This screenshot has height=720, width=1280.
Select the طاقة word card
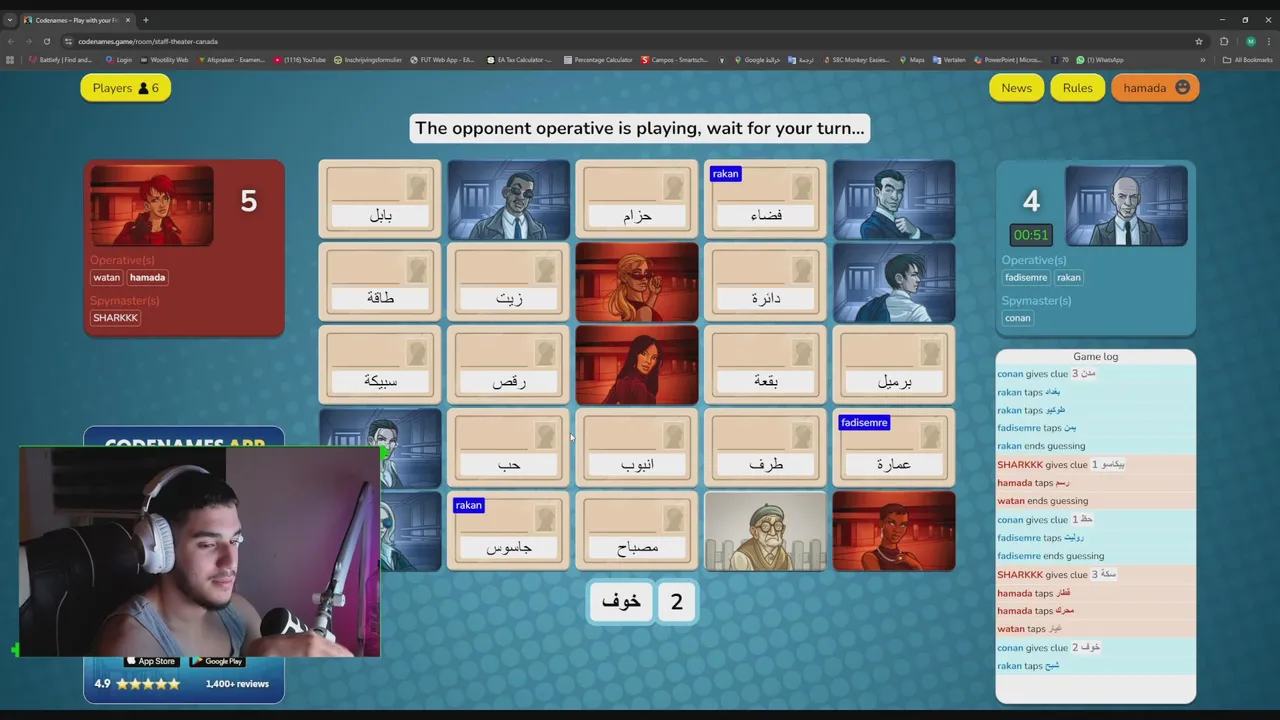(380, 282)
